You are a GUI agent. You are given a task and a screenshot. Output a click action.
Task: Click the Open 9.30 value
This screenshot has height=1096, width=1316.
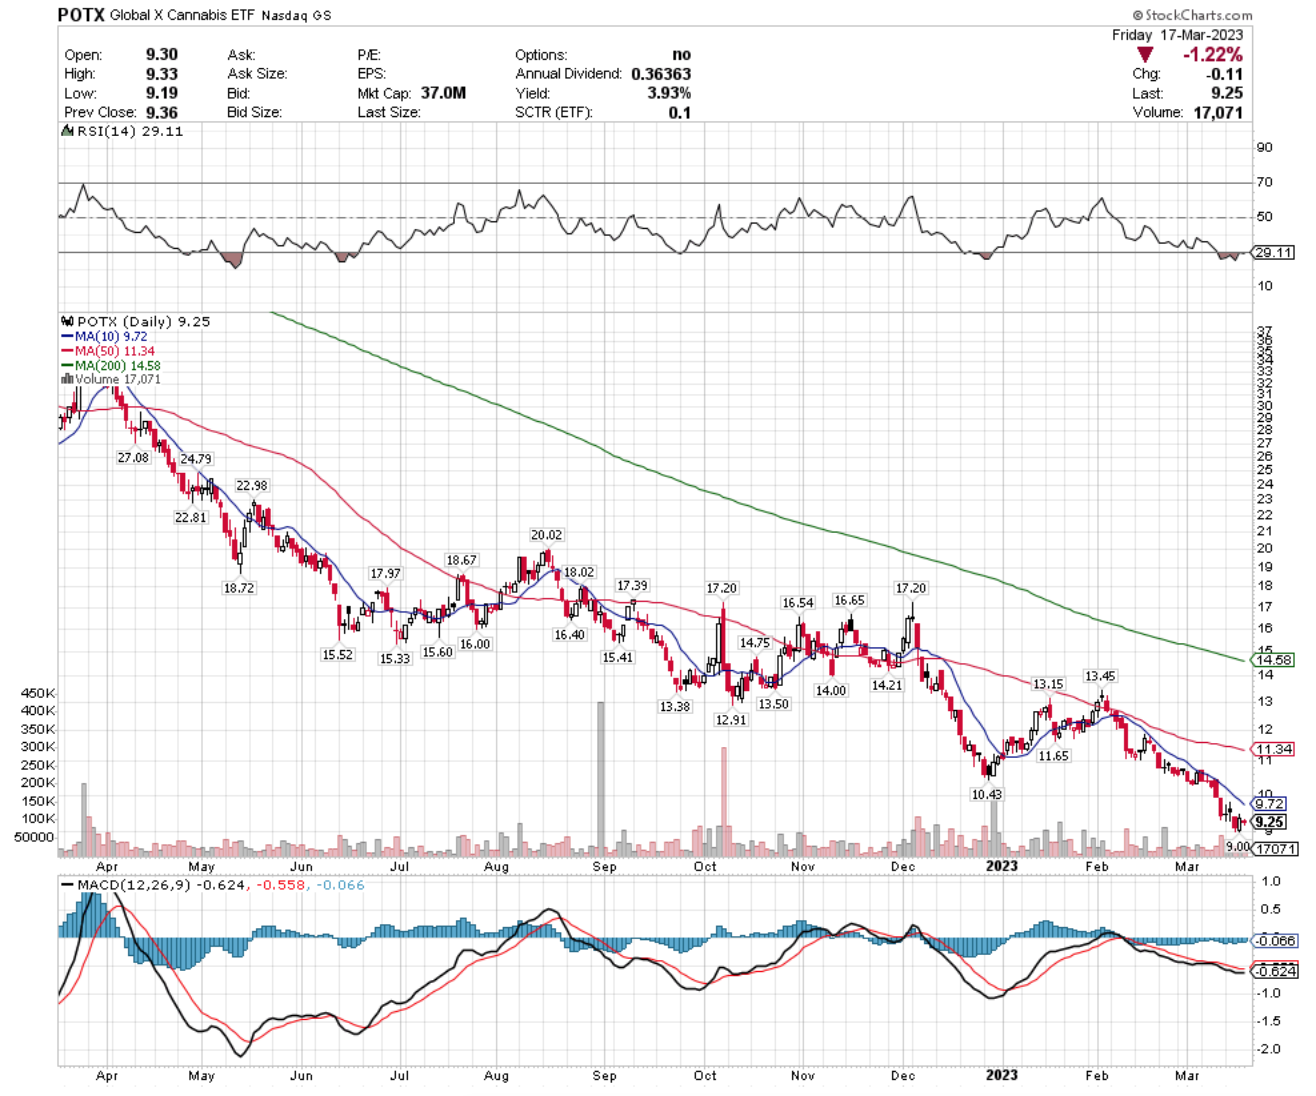(161, 54)
